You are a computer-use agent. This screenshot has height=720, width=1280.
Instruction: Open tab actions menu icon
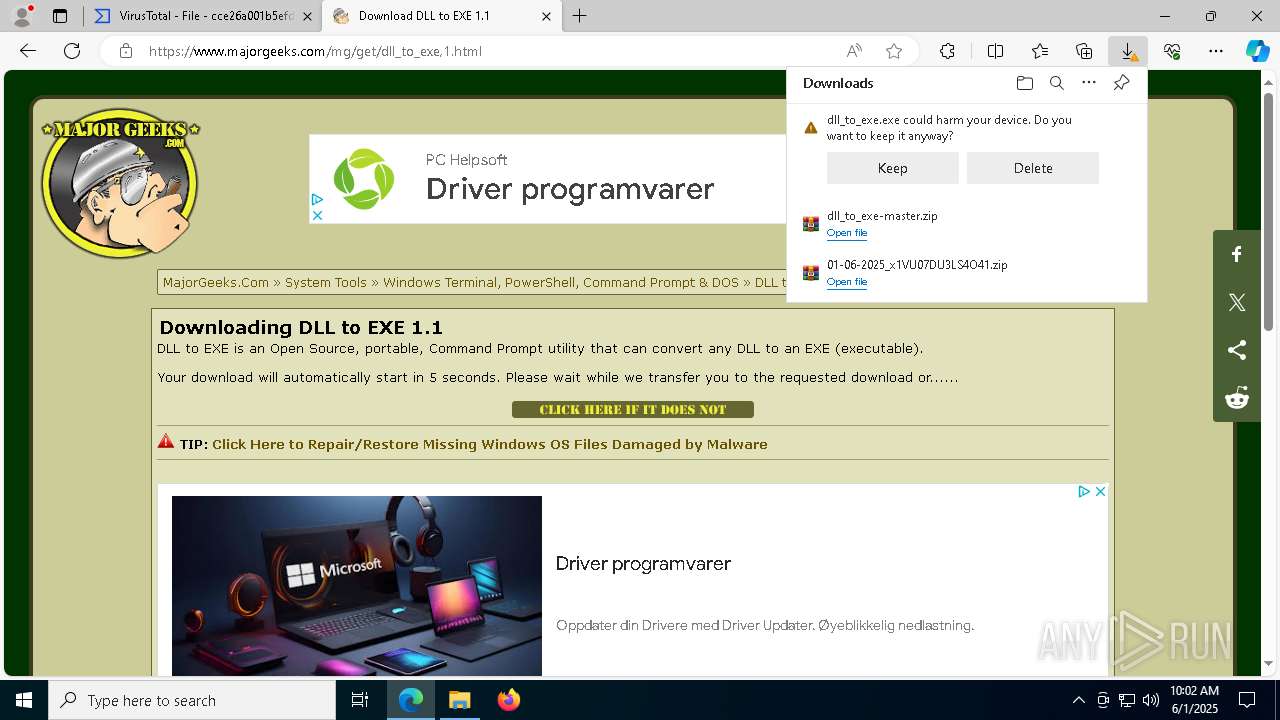[x=60, y=16]
